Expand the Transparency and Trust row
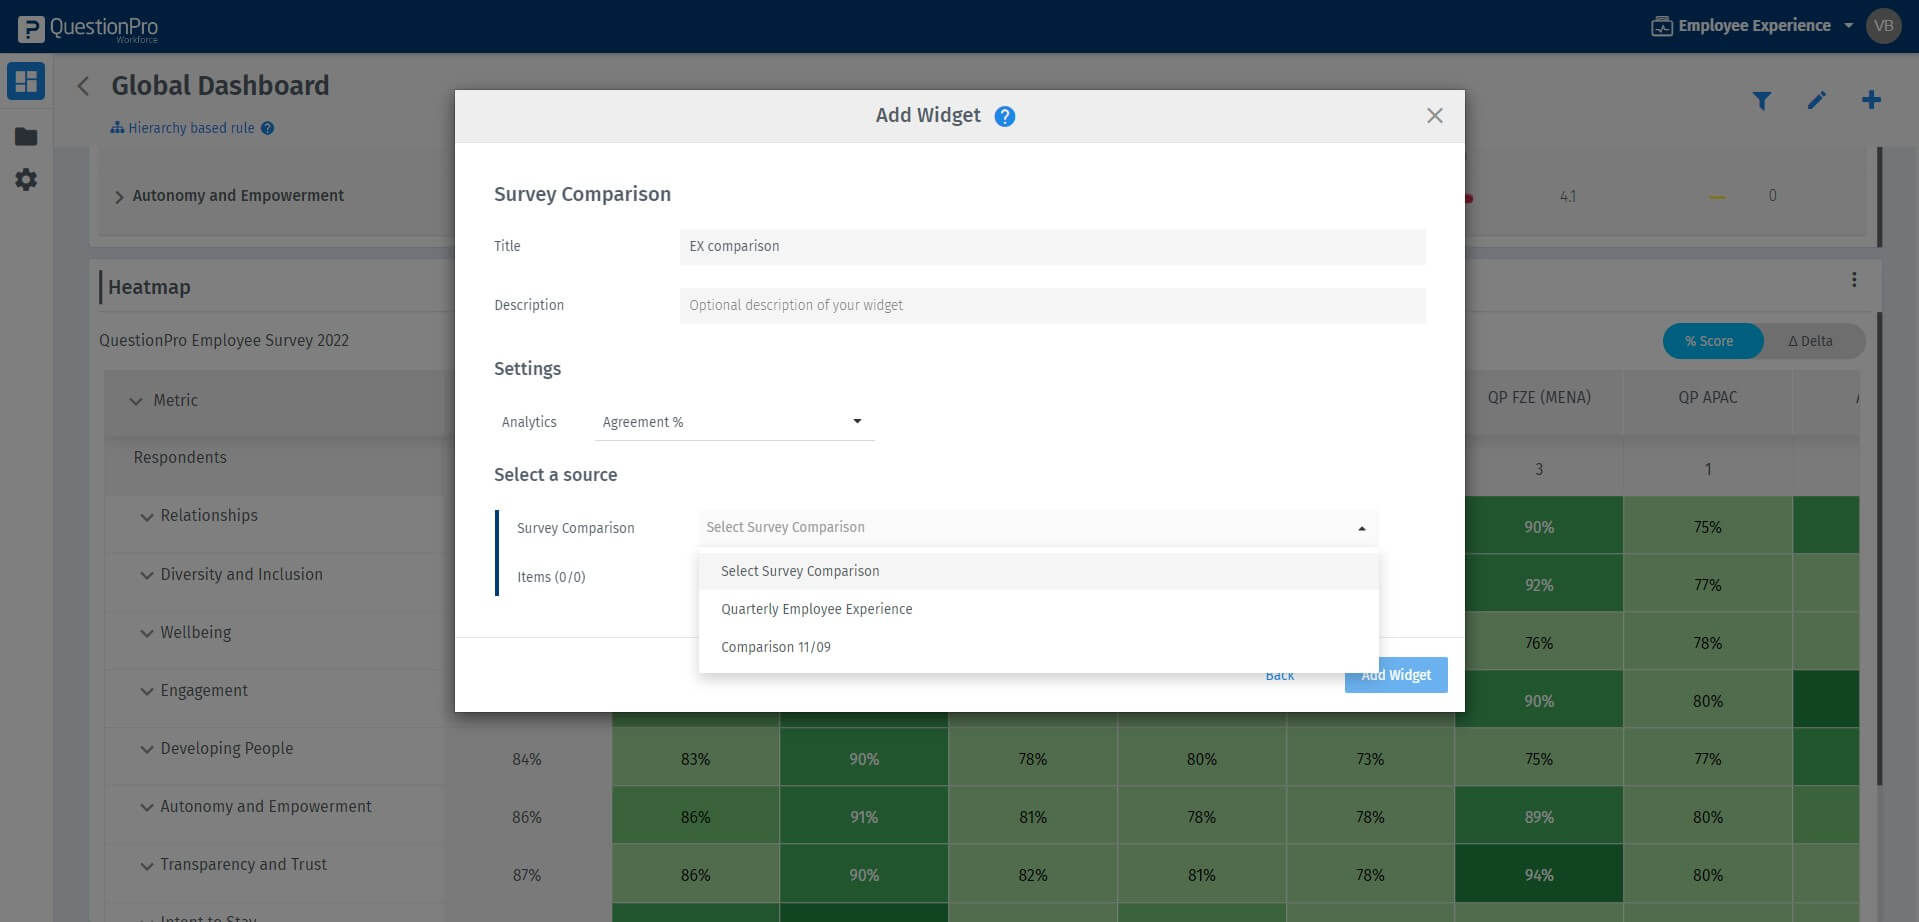 pos(147,866)
